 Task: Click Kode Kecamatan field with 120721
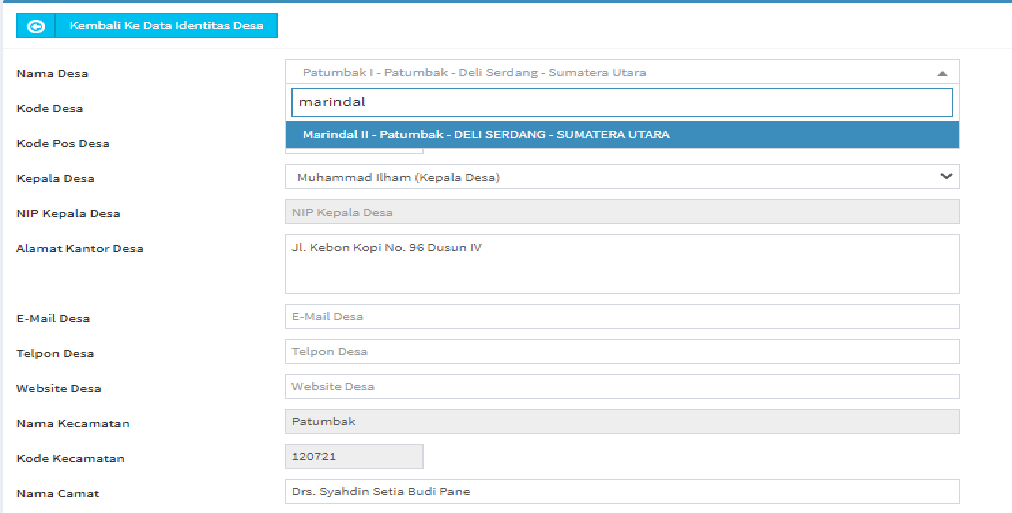[x=354, y=456]
